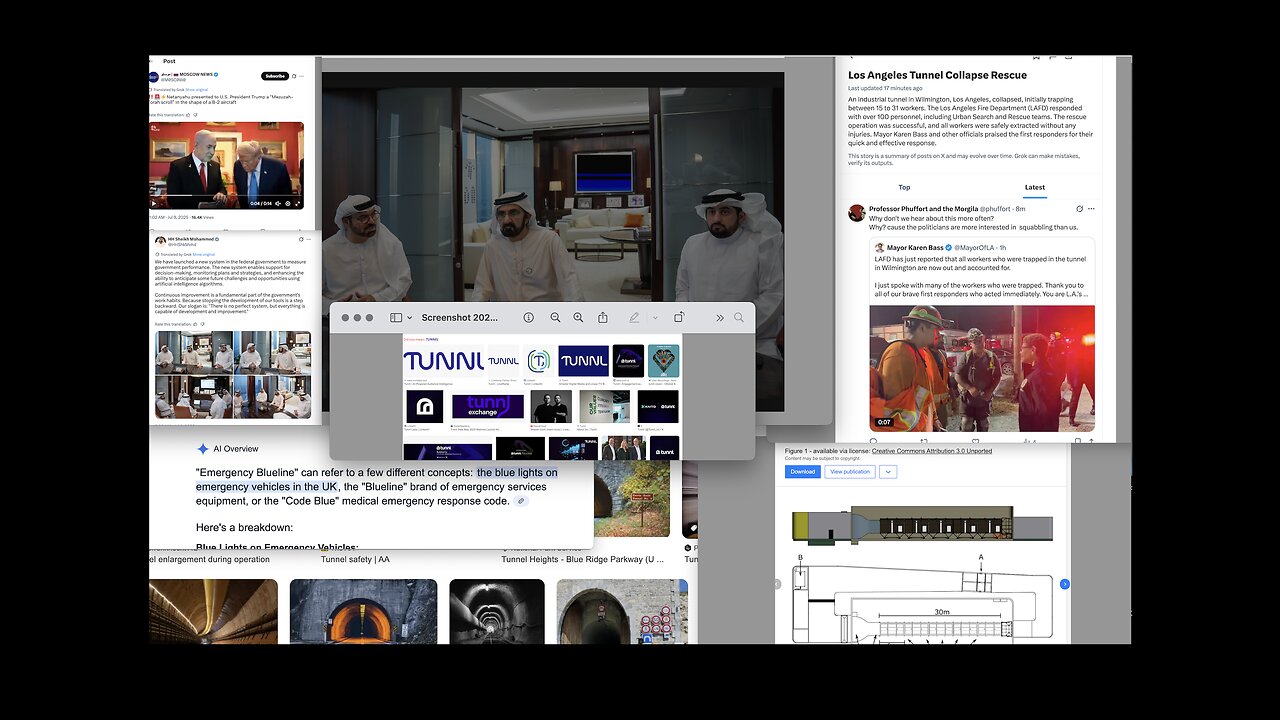Viewport: 1280px width, 720px height.
Task: Mute the Netanyahu Trump video
Action: (x=277, y=203)
